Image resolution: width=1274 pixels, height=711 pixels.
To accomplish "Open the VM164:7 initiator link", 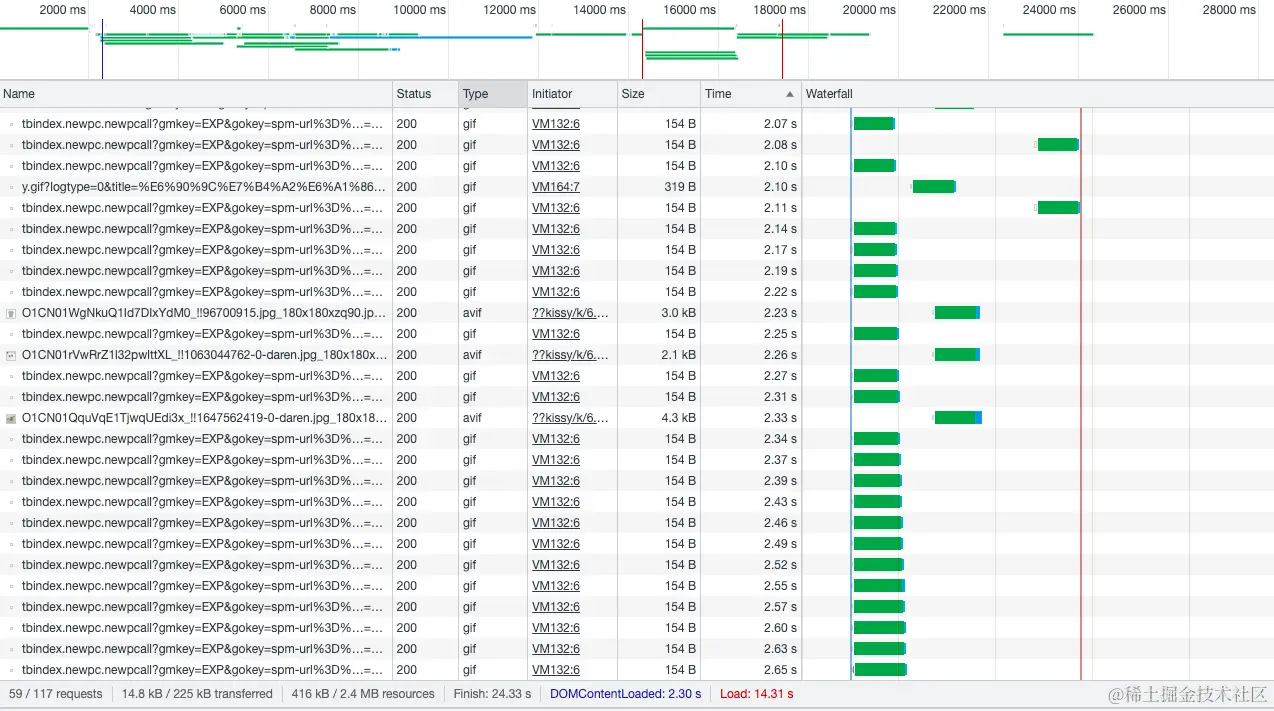I will click(556, 187).
